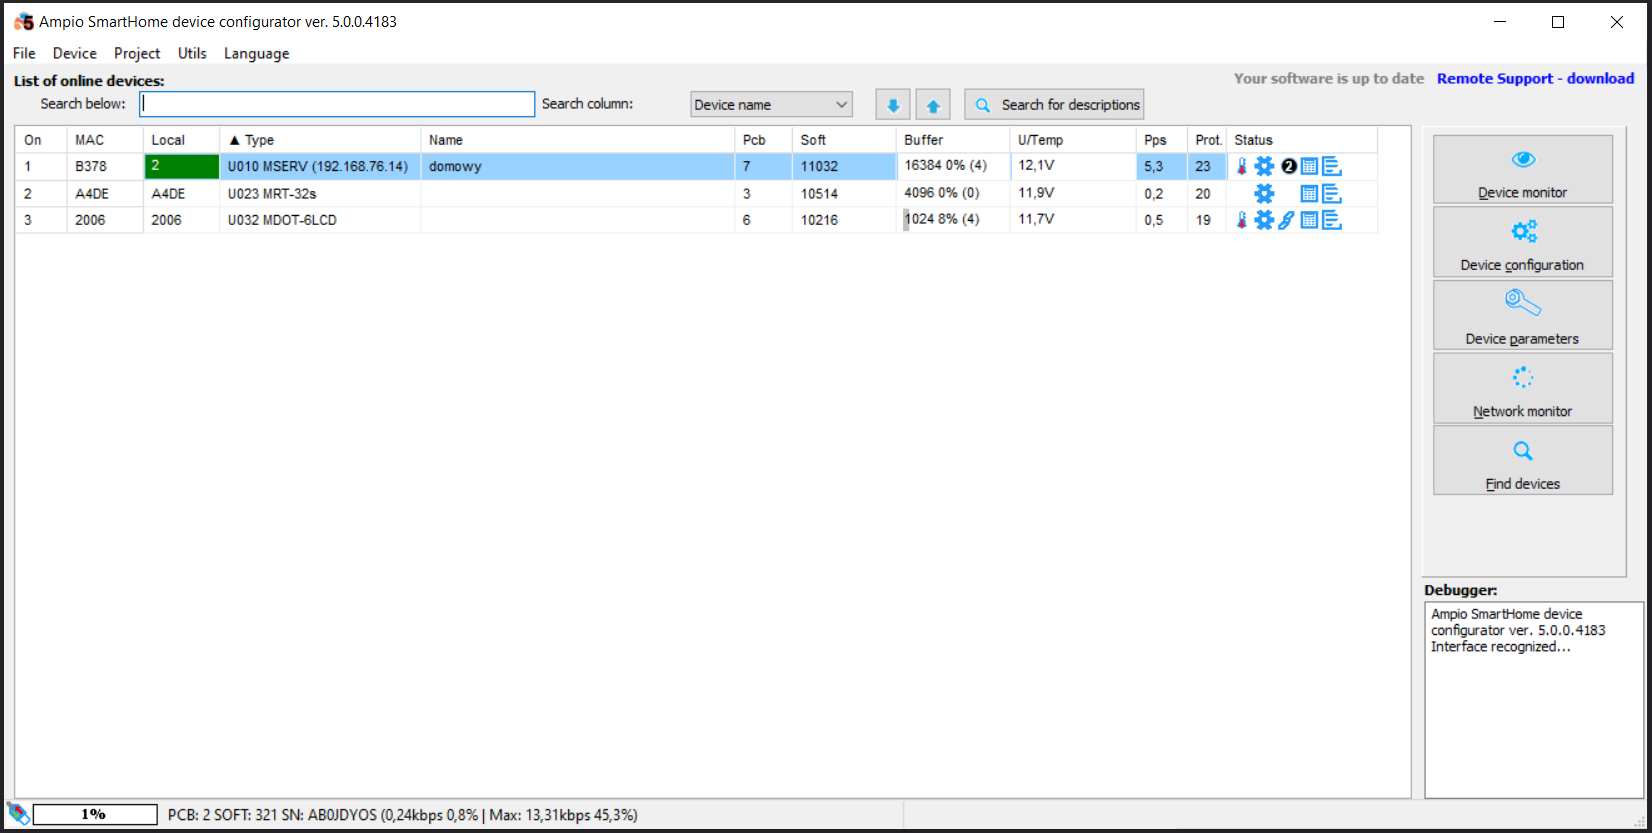Click 'Your software is up to date' label
This screenshot has width=1652, height=833.
tap(1329, 79)
